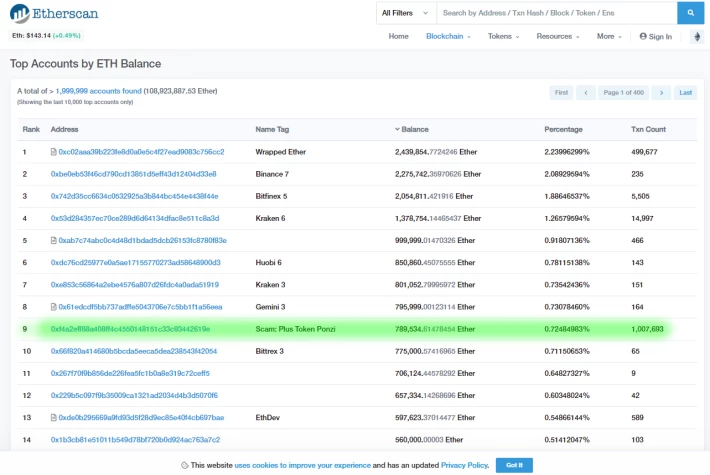Go to next page arrow
The height and width of the screenshot is (475, 710).
(661, 93)
